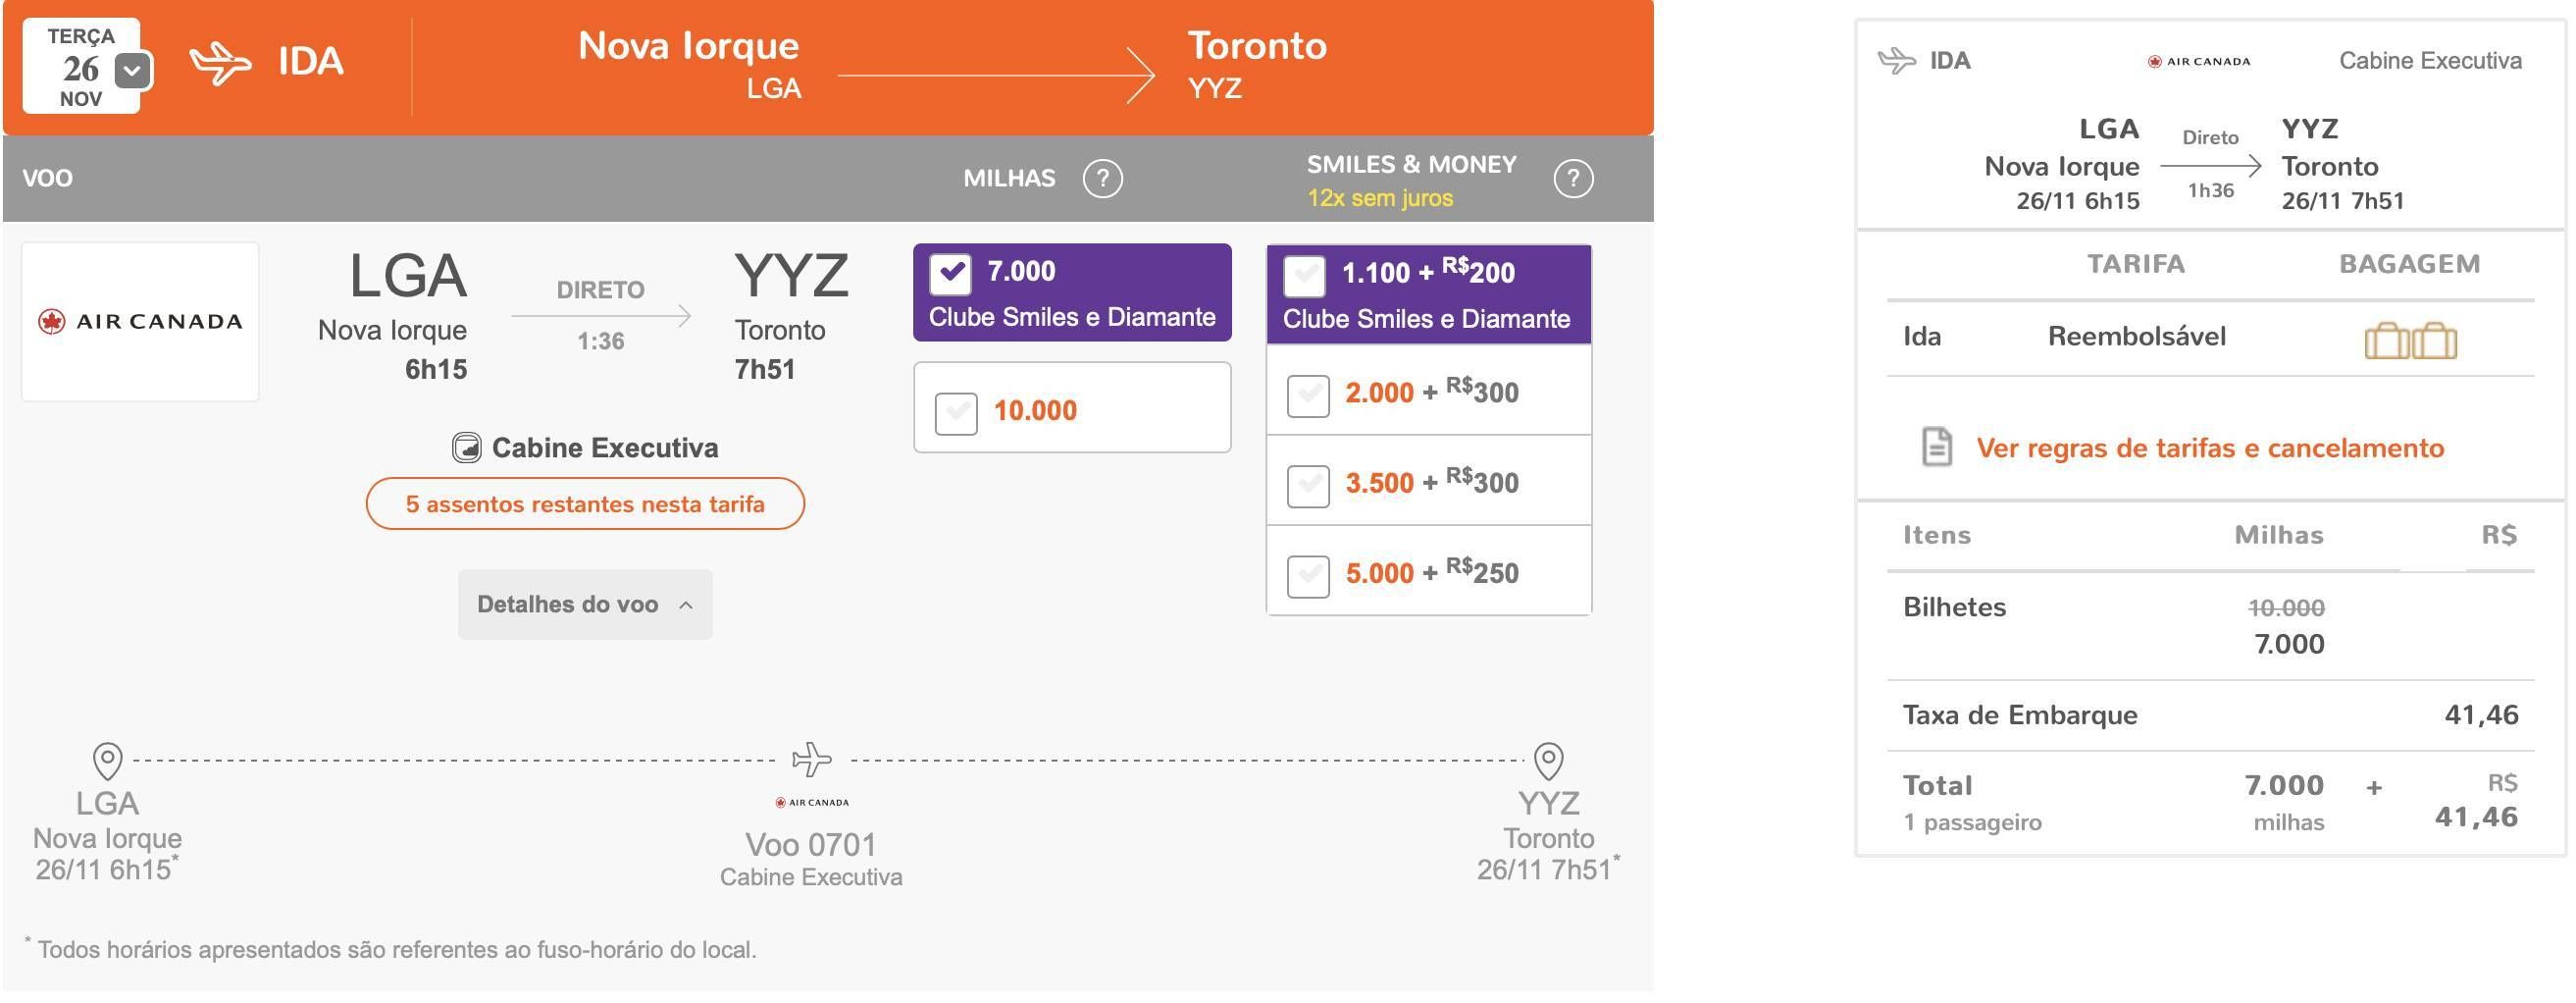Viewport: 2576px width, 1003px height.
Task: Check the 1.100 + R$200 option
Action: pyautogui.click(x=1305, y=276)
